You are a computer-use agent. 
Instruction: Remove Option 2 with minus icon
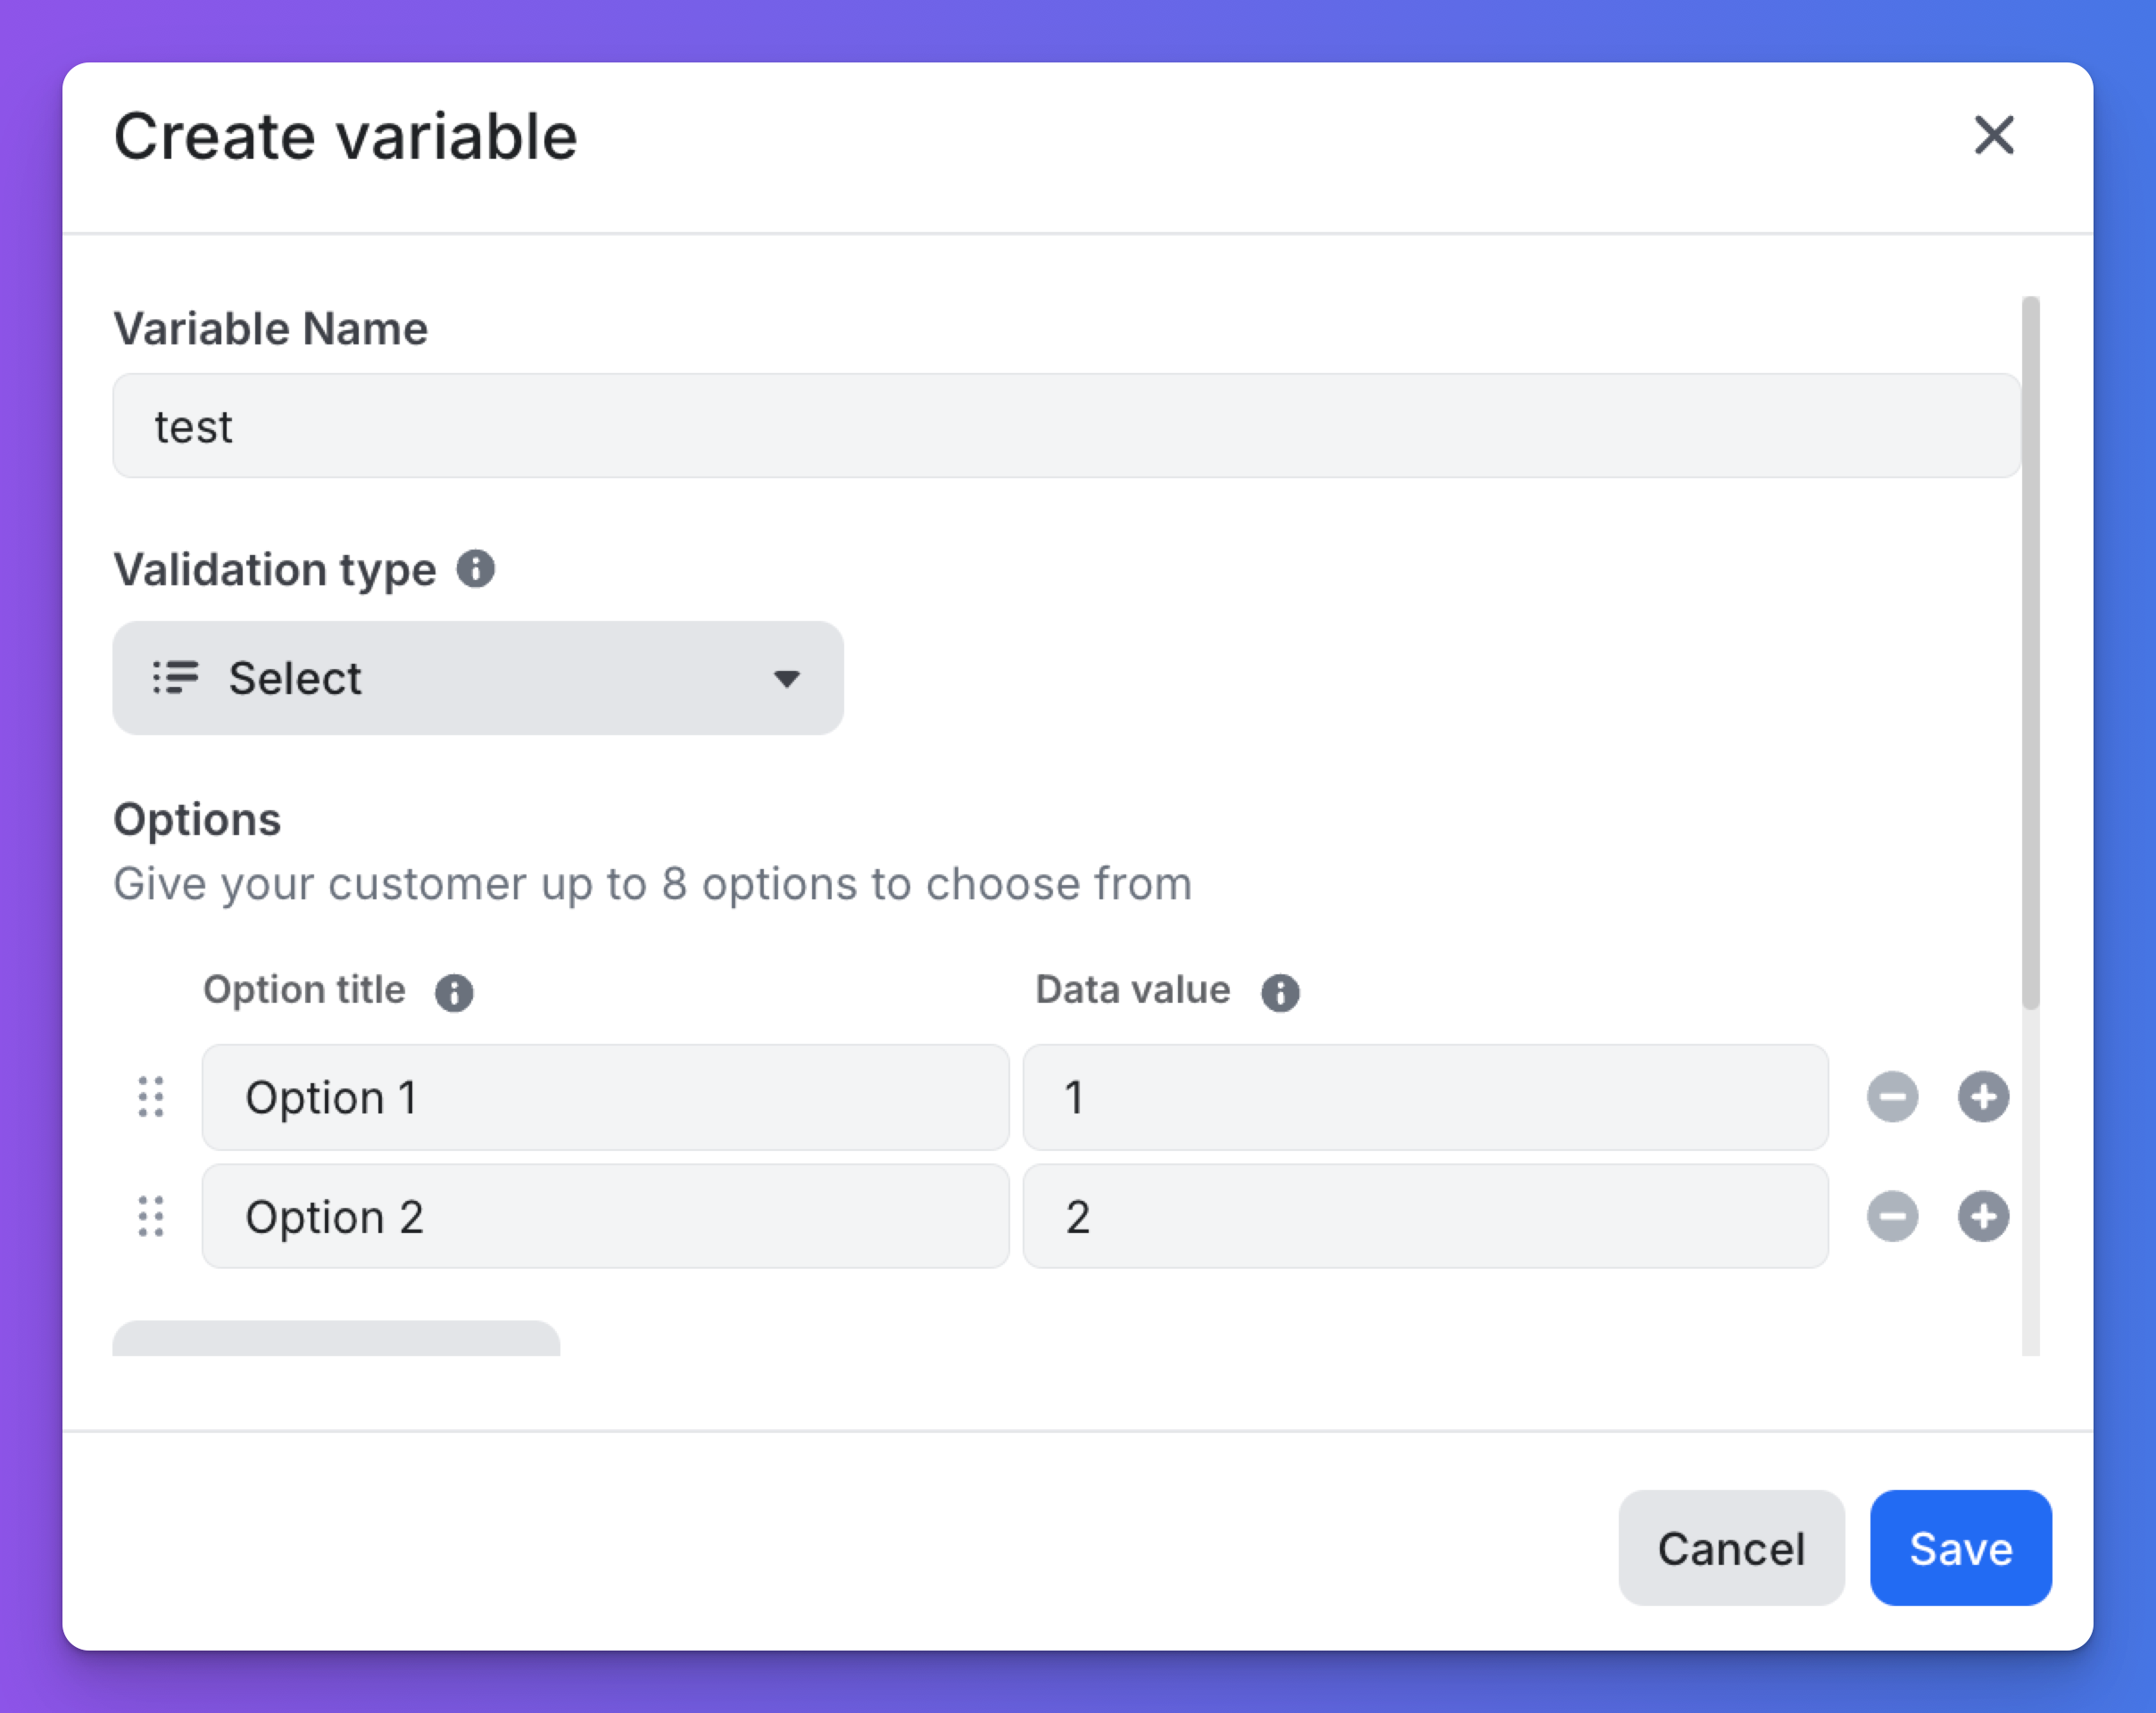pos(1892,1216)
